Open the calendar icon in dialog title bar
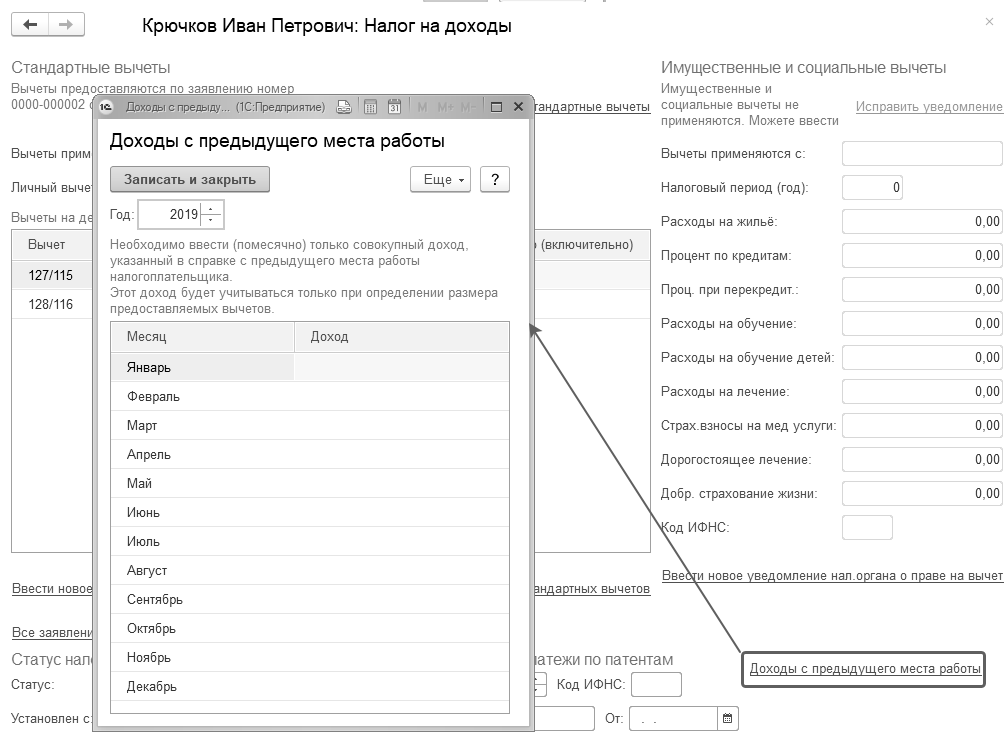 coord(394,107)
